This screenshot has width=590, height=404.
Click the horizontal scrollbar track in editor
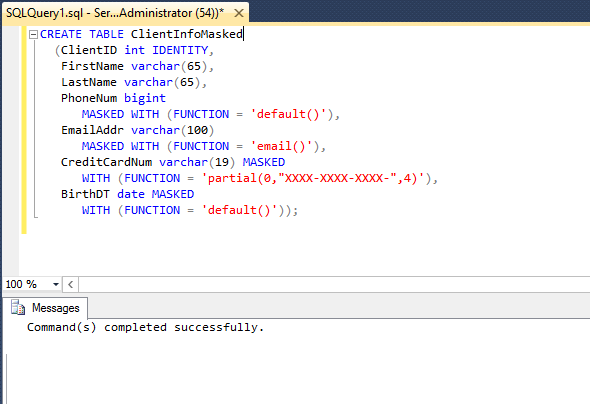[x=334, y=284]
